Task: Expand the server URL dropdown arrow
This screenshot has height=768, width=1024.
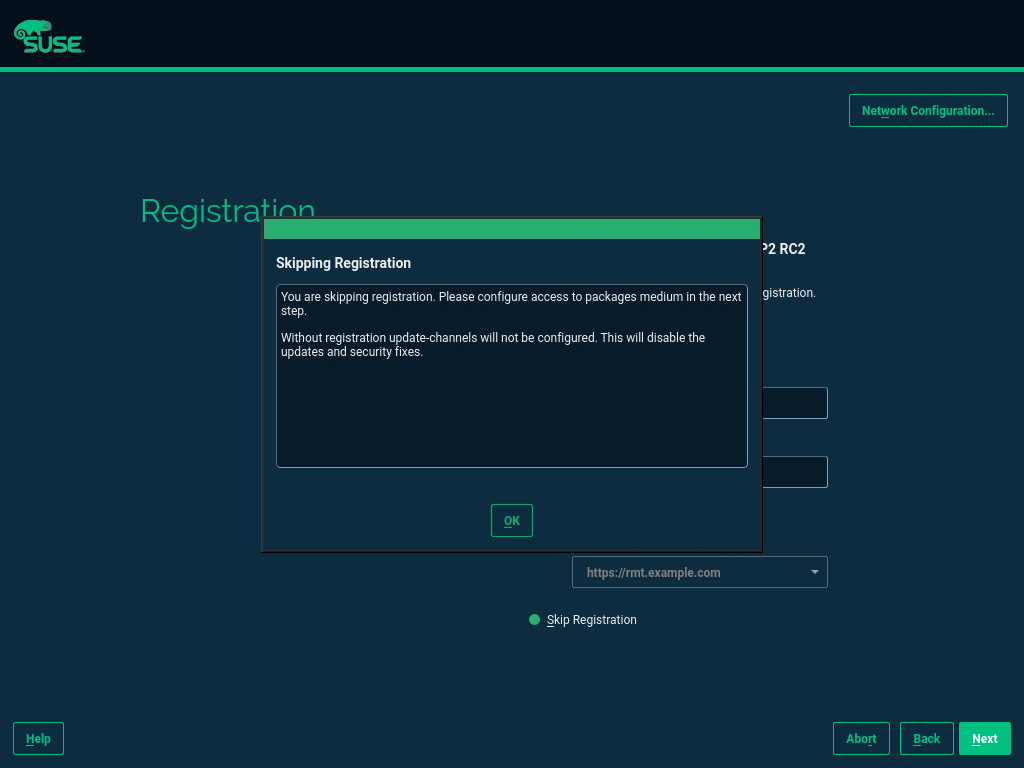Action: (814, 572)
